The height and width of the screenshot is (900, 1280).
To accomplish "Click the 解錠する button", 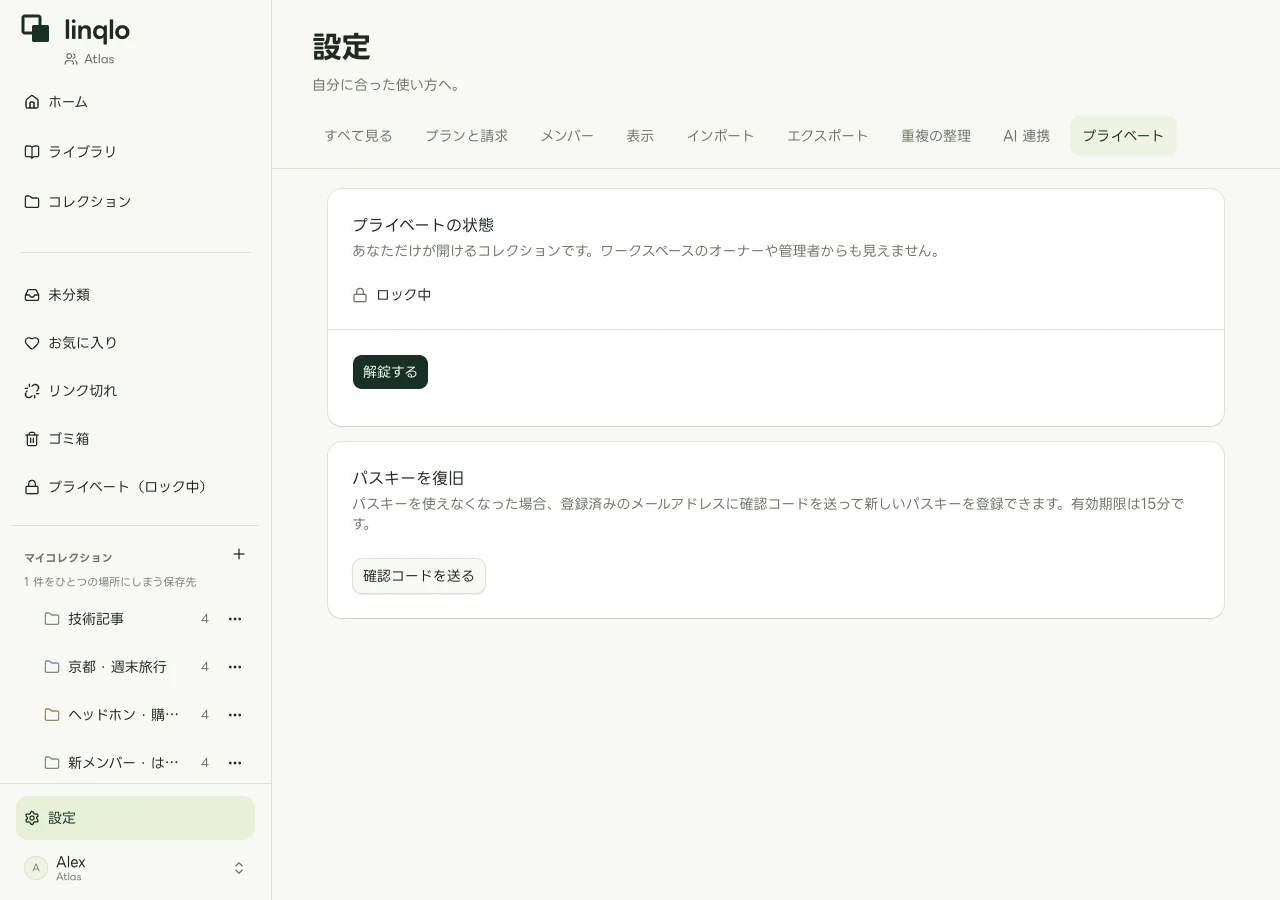I will [390, 372].
